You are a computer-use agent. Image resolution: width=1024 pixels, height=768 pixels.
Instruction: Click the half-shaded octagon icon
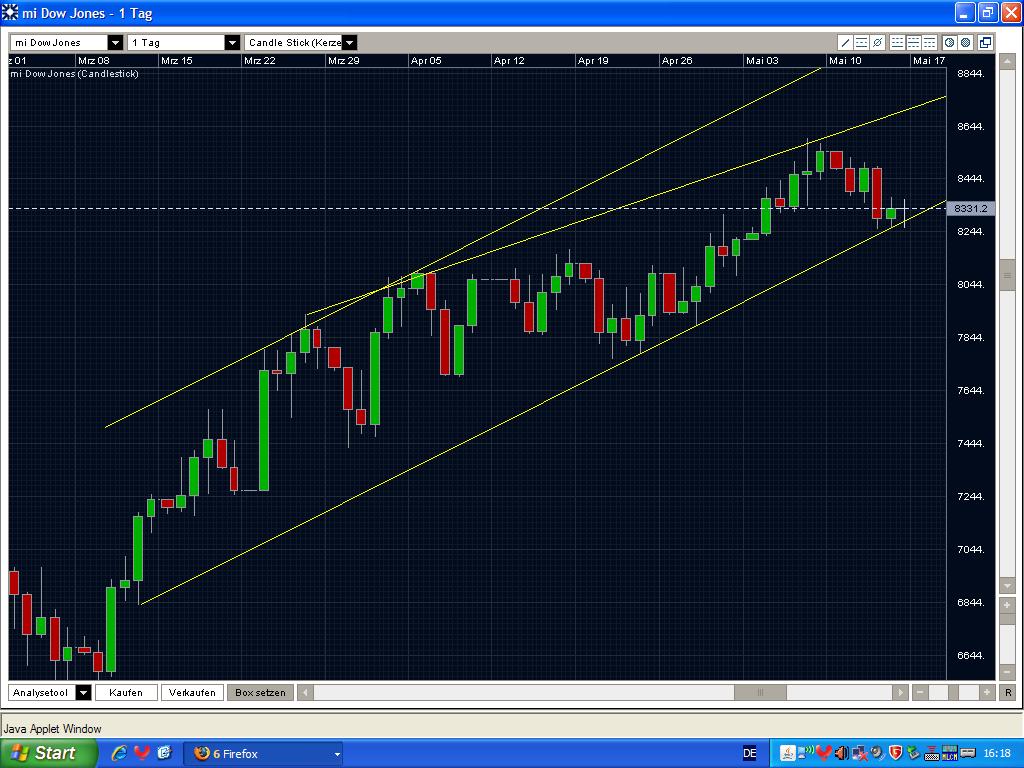point(950,43)
